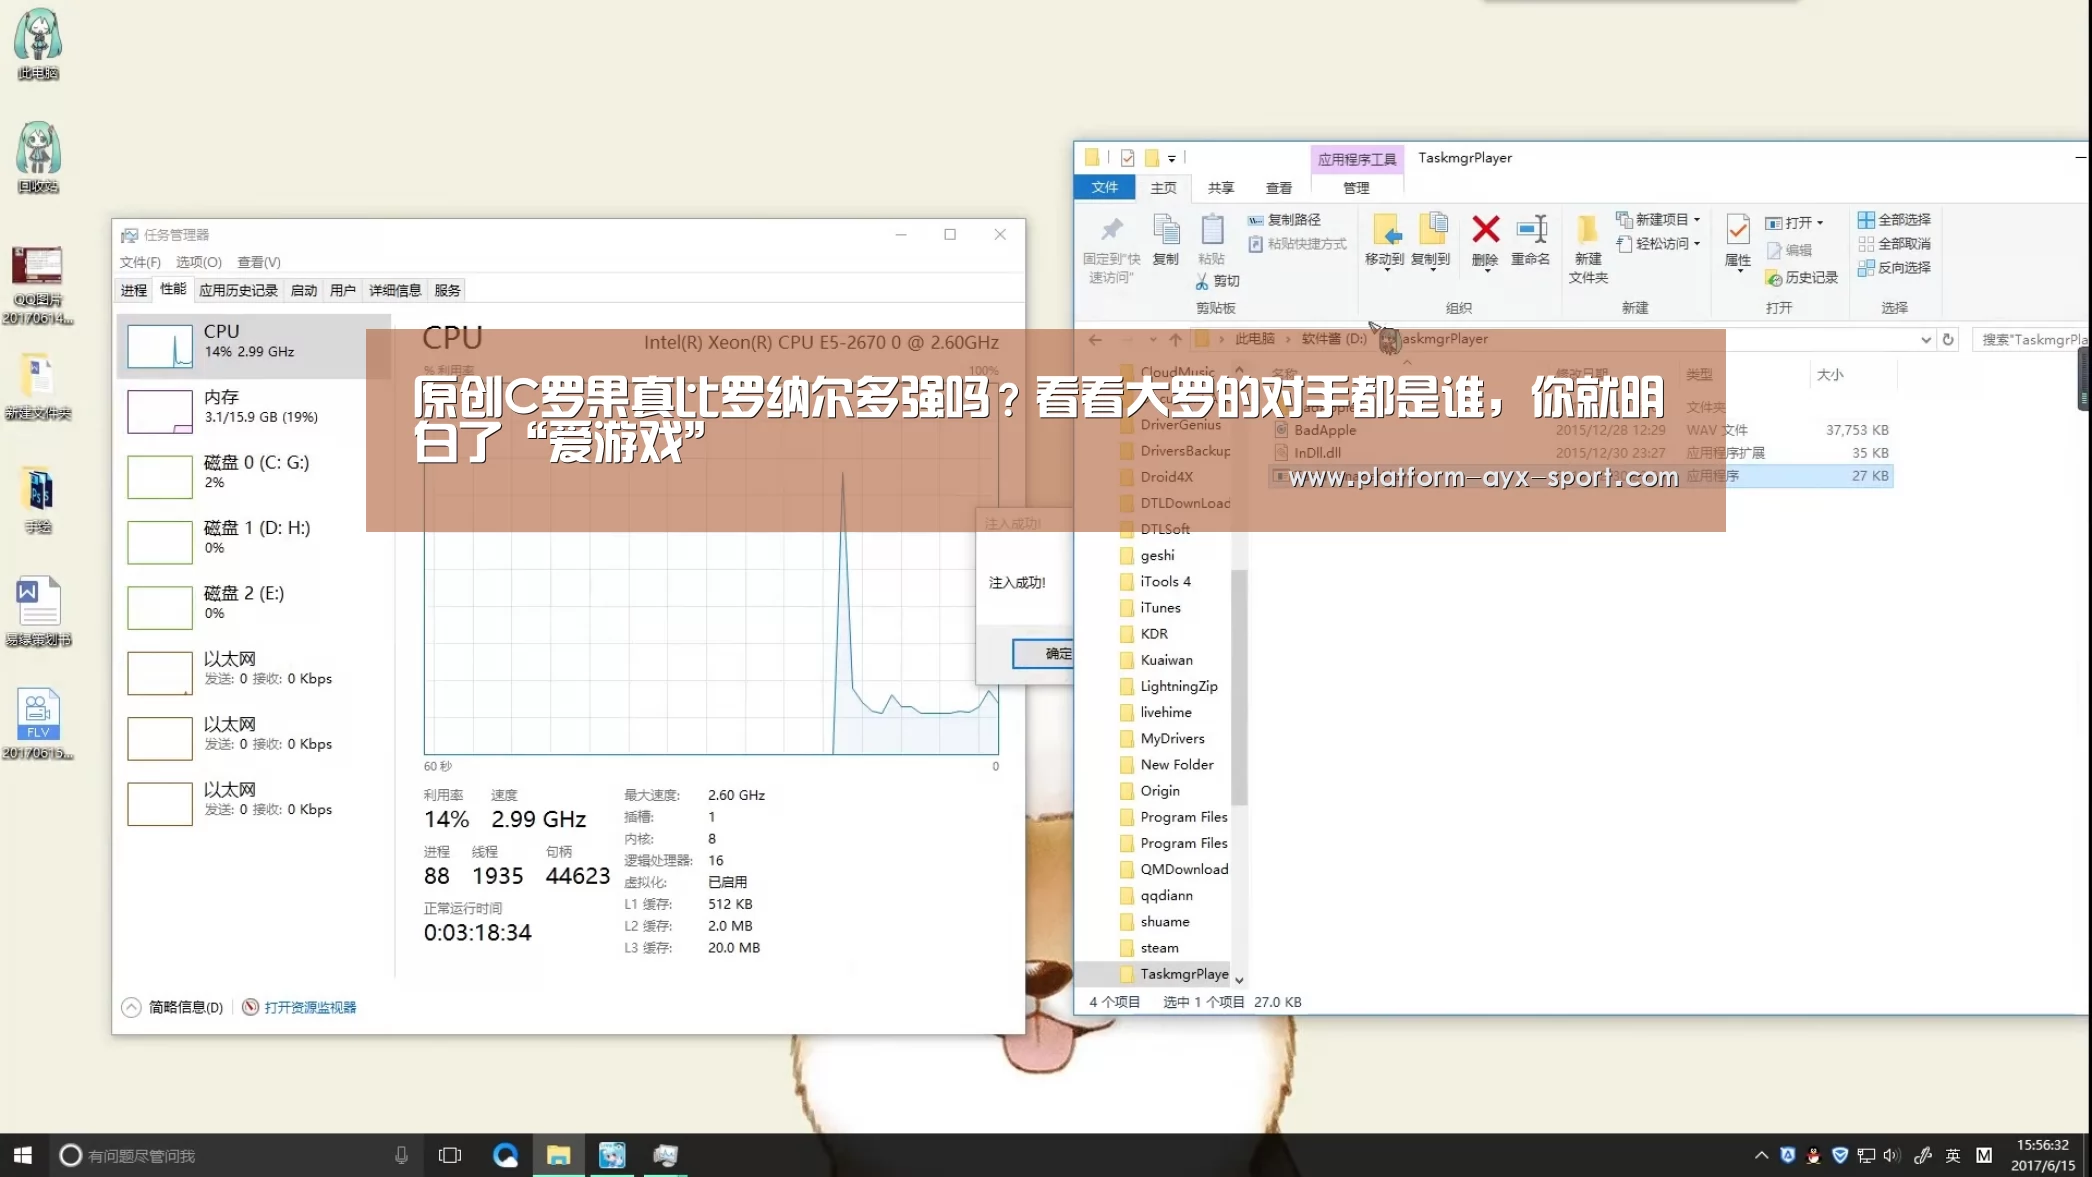
Task: Open File Explorer from taskbar
Action: pos(558,1155)
